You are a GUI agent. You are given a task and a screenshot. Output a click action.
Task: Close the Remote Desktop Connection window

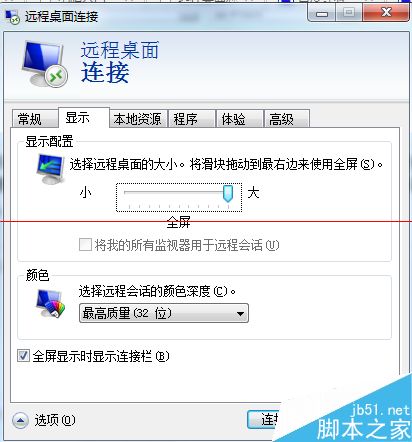[386, 13]
